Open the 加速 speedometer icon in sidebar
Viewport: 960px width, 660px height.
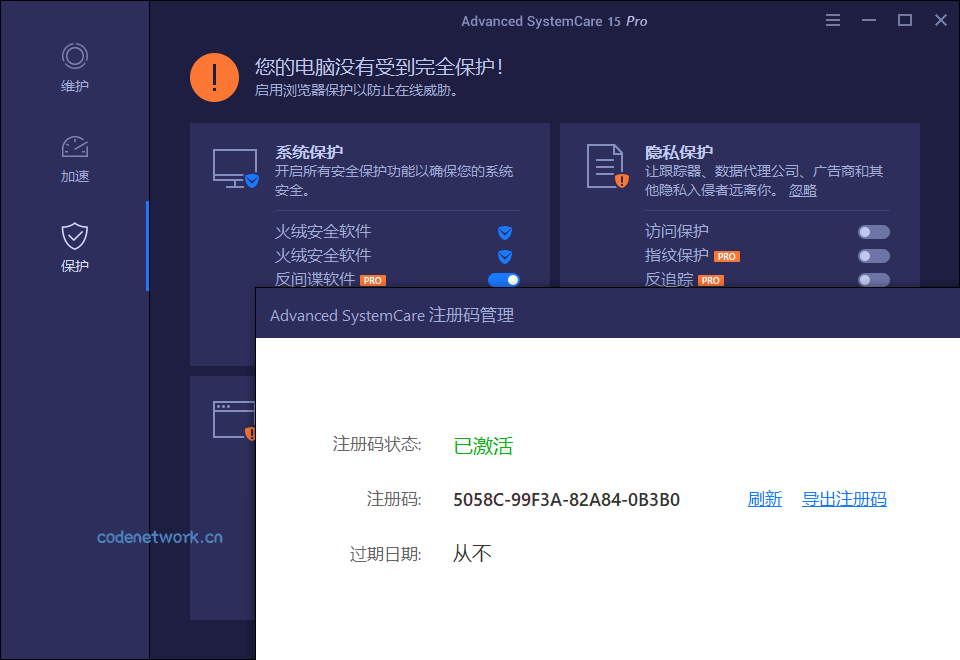point(74,146)
